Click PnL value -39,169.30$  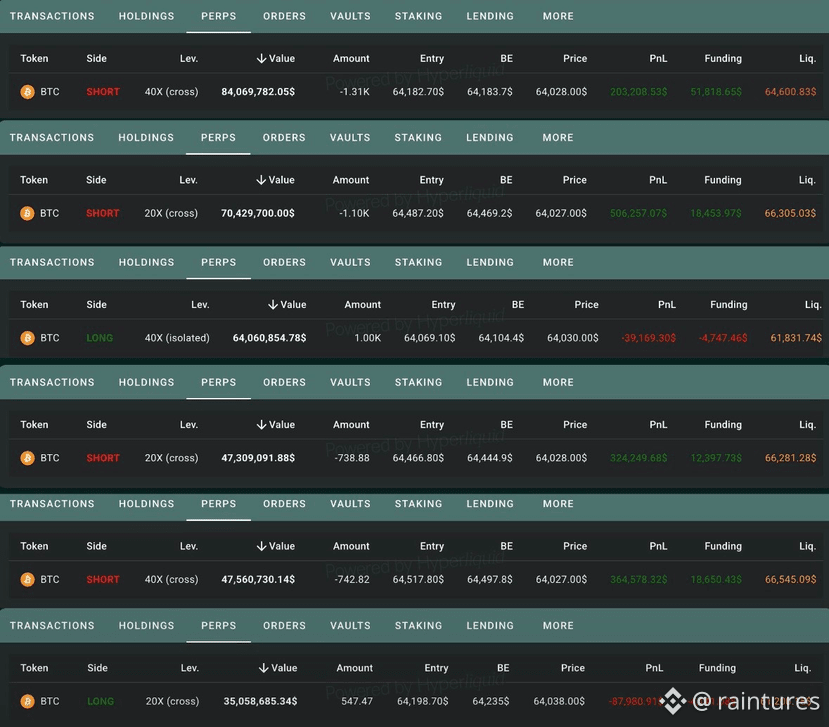pyautogui.click(x=648, y=338)
